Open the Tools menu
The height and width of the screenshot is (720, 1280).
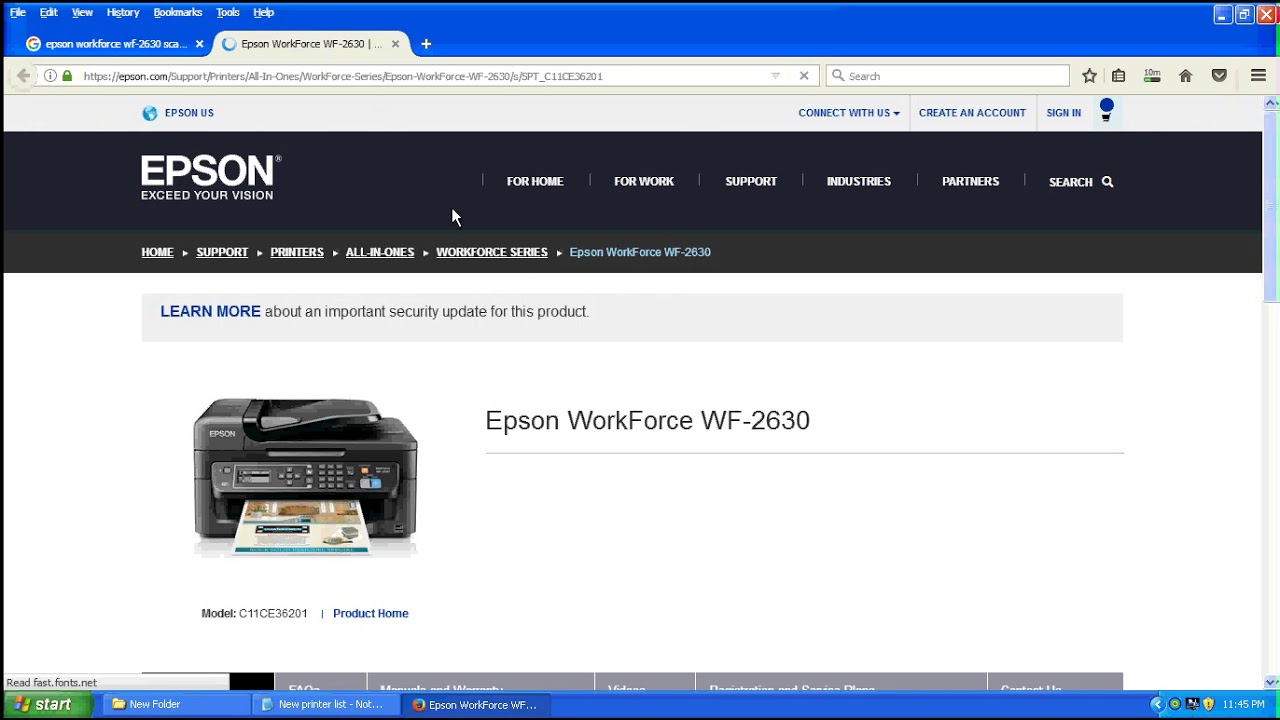click(228, 13)
